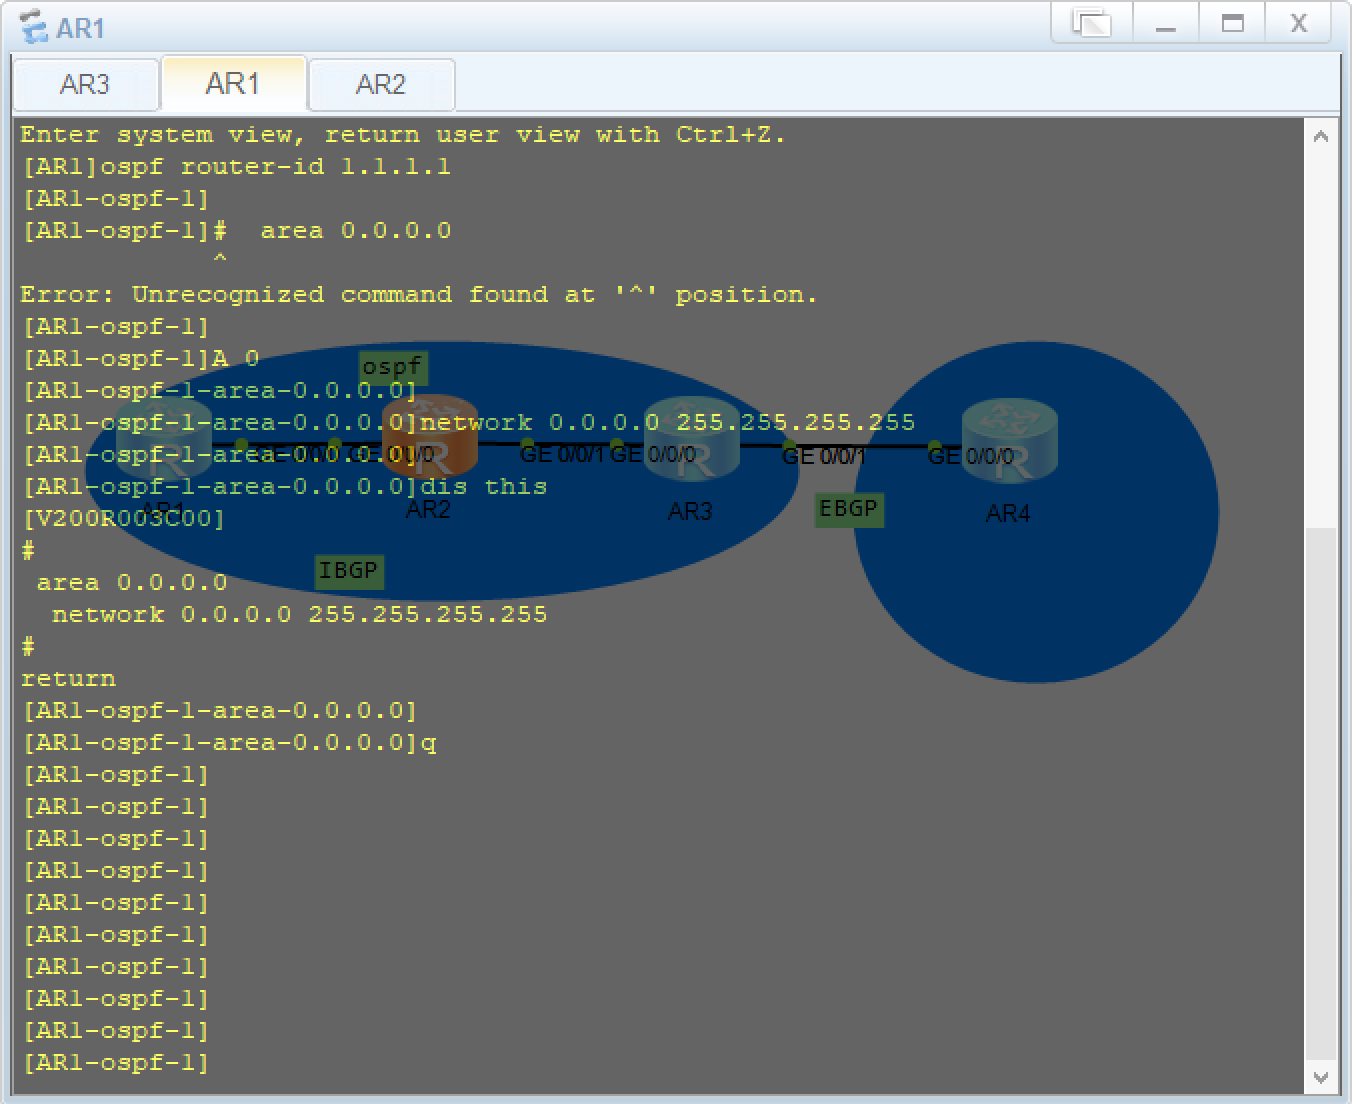Click the AR3 router icon in topology
This screenshot has height=1104, width=1358.
pos(692,439)
